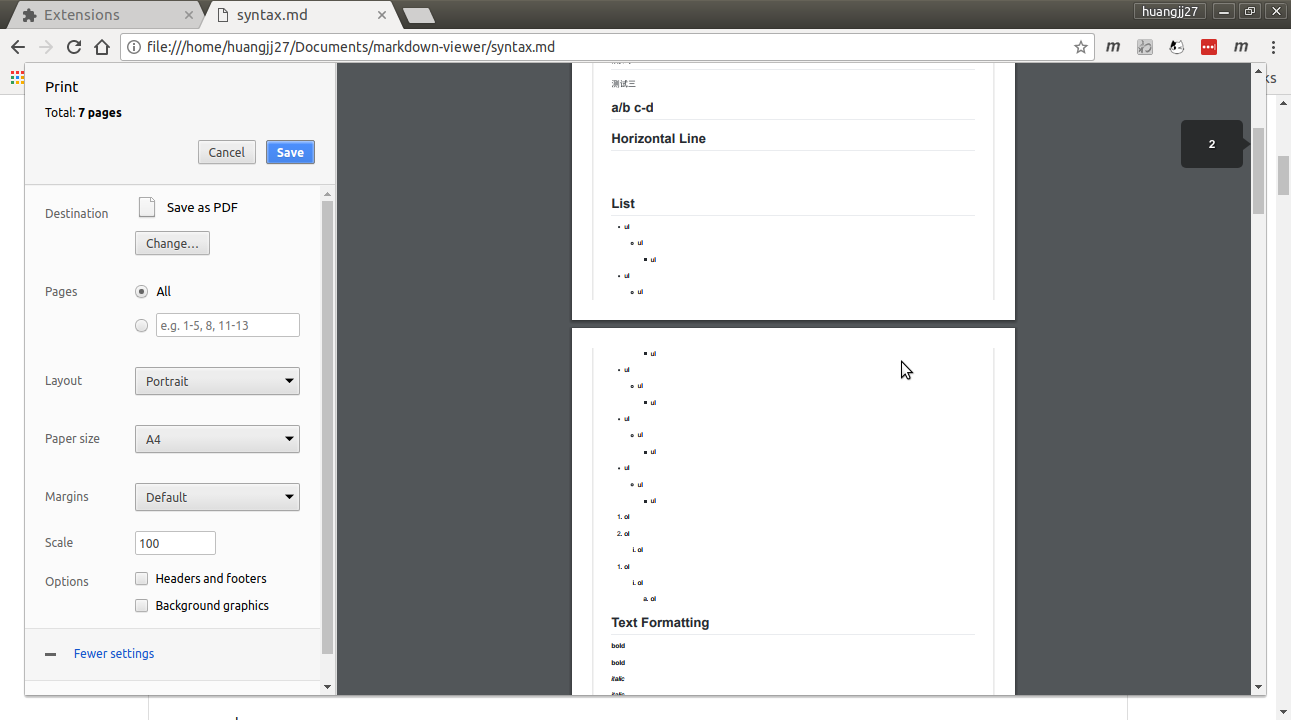Click the minus icon beside Fewer settings
Image resolution: width=1291 pixels, height=720 pixels.
click(51, 654)
